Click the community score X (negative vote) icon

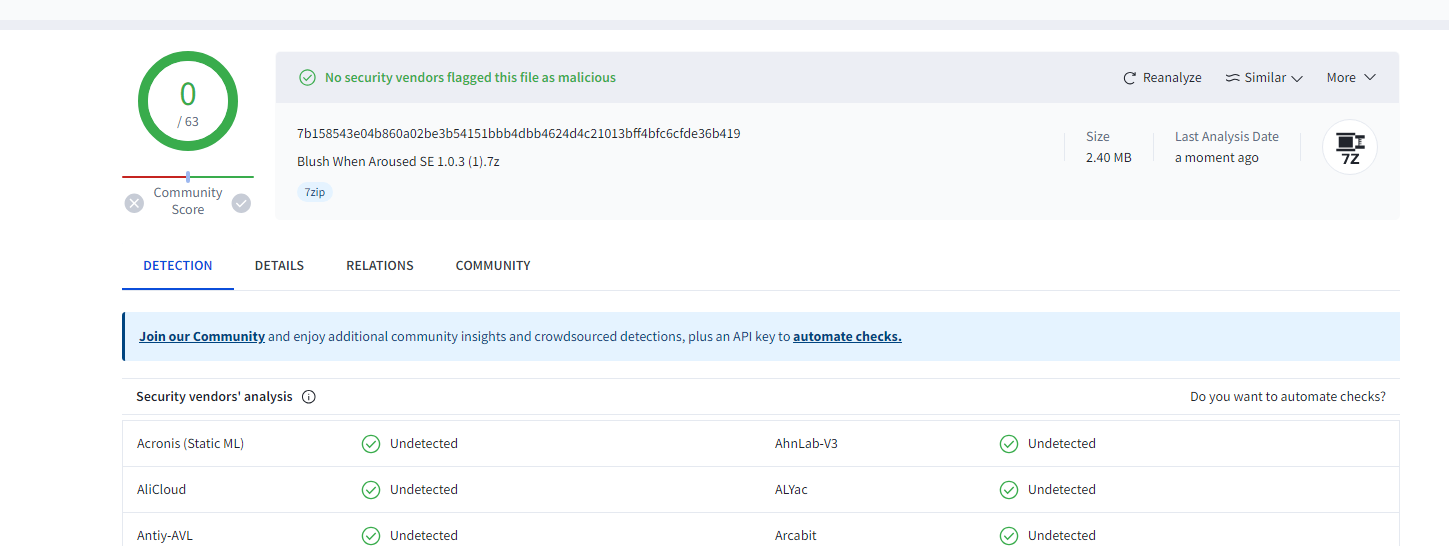click(134, 203)
